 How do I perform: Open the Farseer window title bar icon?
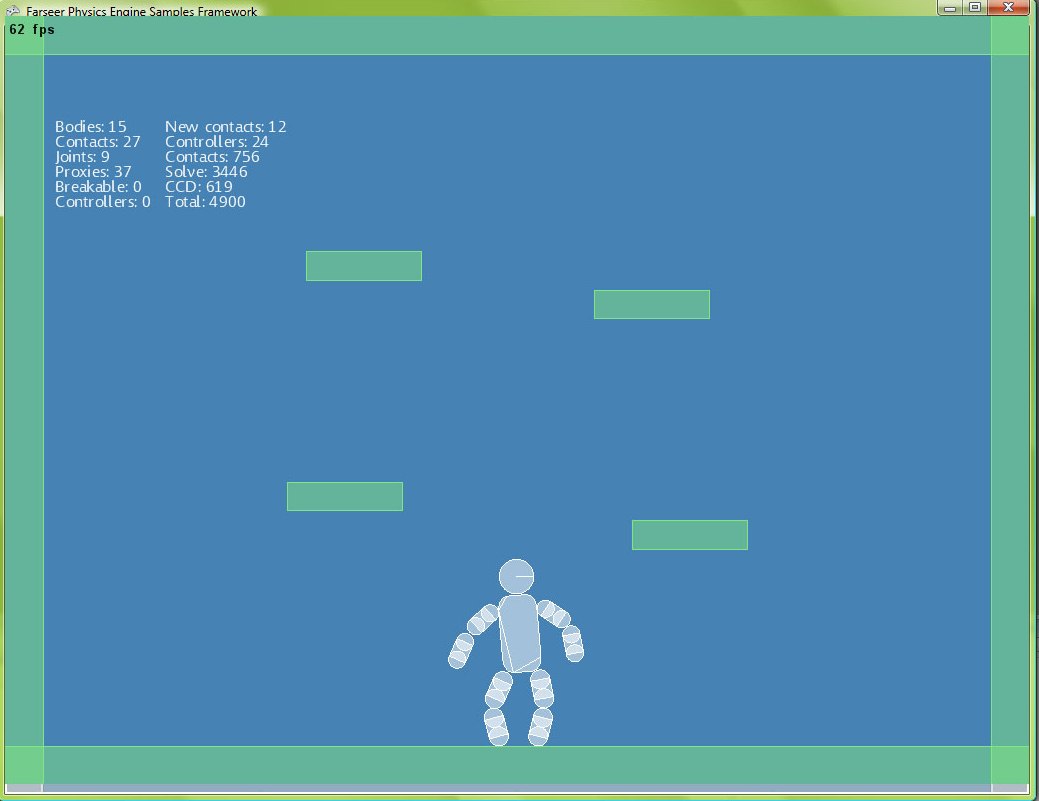click(x=13, y=11)
